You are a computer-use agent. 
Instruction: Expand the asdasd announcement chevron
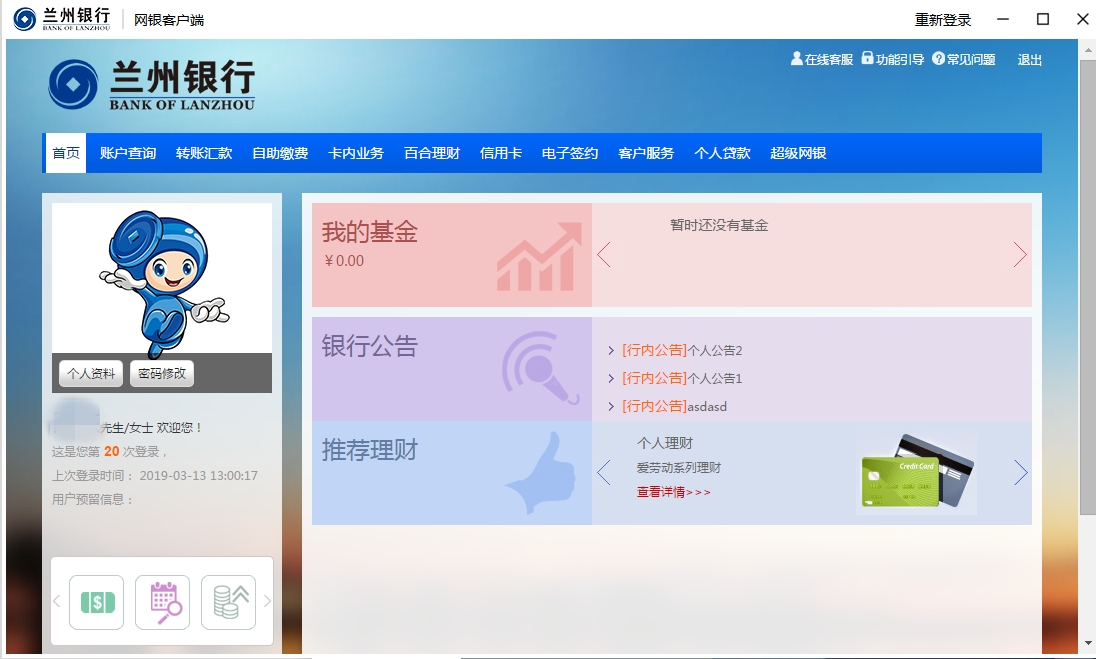tap(611, 406)
